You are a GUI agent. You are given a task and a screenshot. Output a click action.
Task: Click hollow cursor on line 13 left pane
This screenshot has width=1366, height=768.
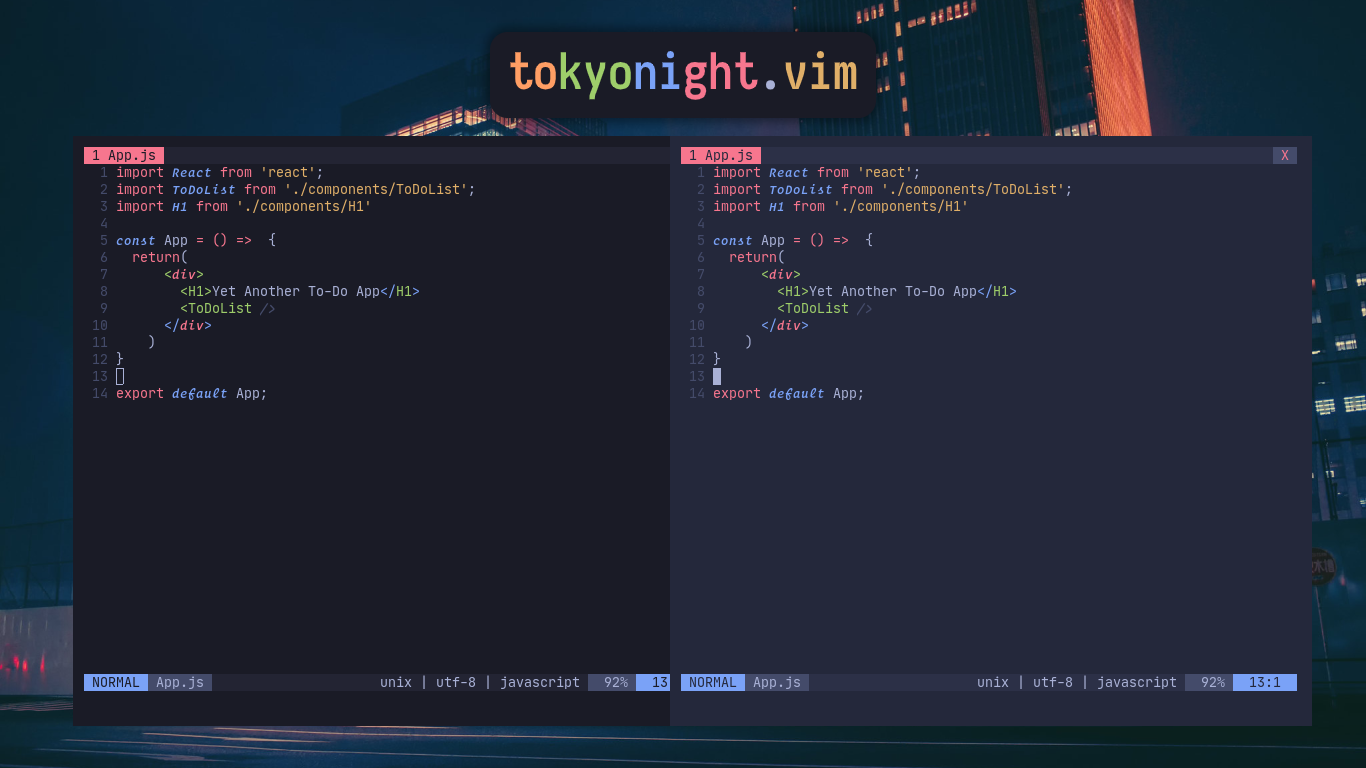click(120, 376)
